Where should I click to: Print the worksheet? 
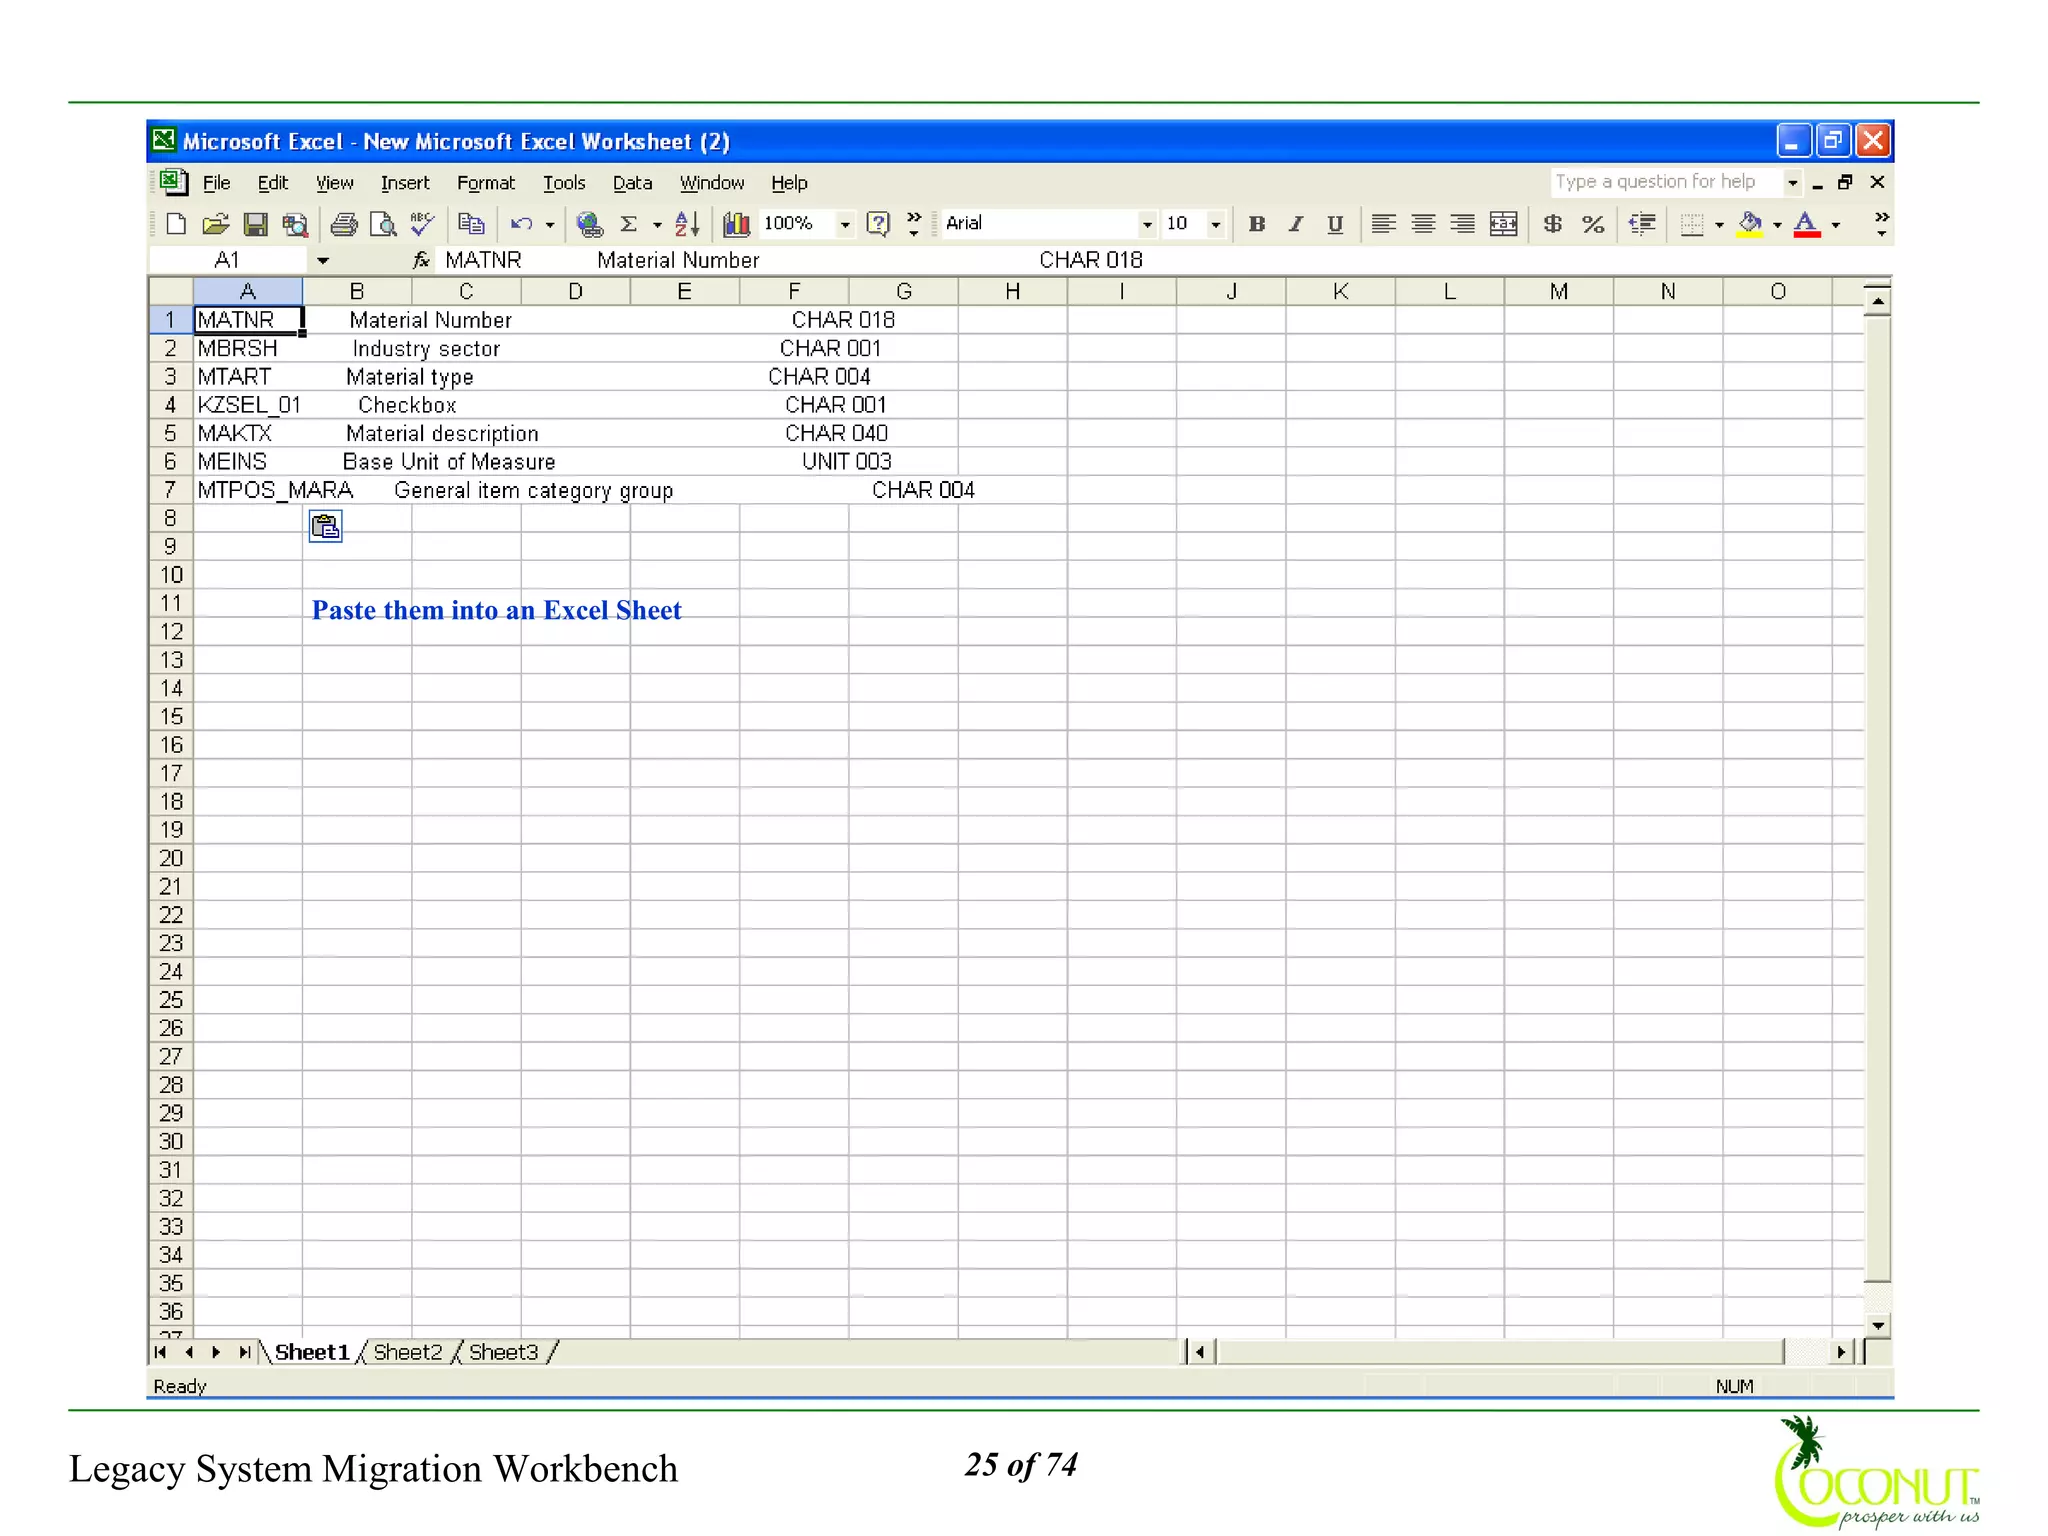344,224
